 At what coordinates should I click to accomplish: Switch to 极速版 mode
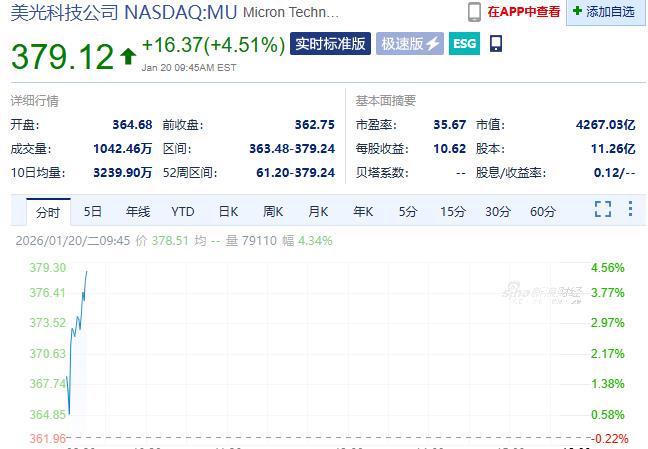[x=410, y=43]
